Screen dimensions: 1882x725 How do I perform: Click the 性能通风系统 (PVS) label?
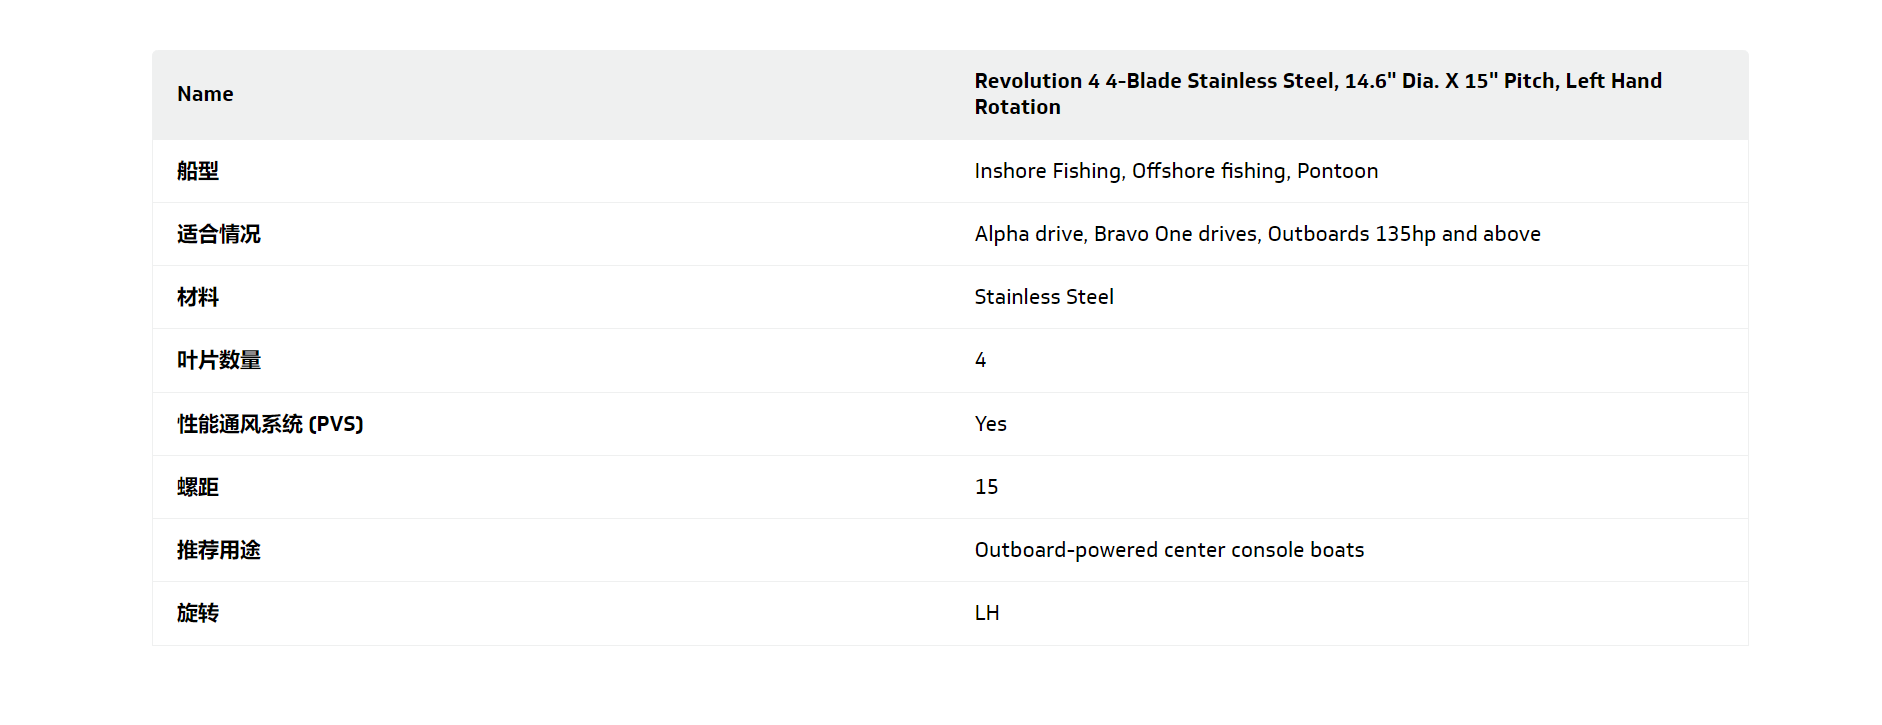270,424
